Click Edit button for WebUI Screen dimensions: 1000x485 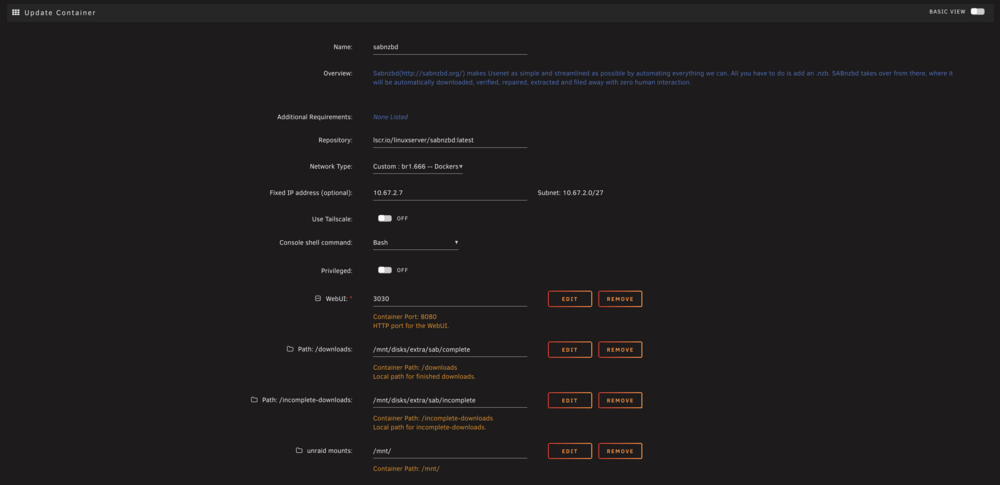click(570, 299)
